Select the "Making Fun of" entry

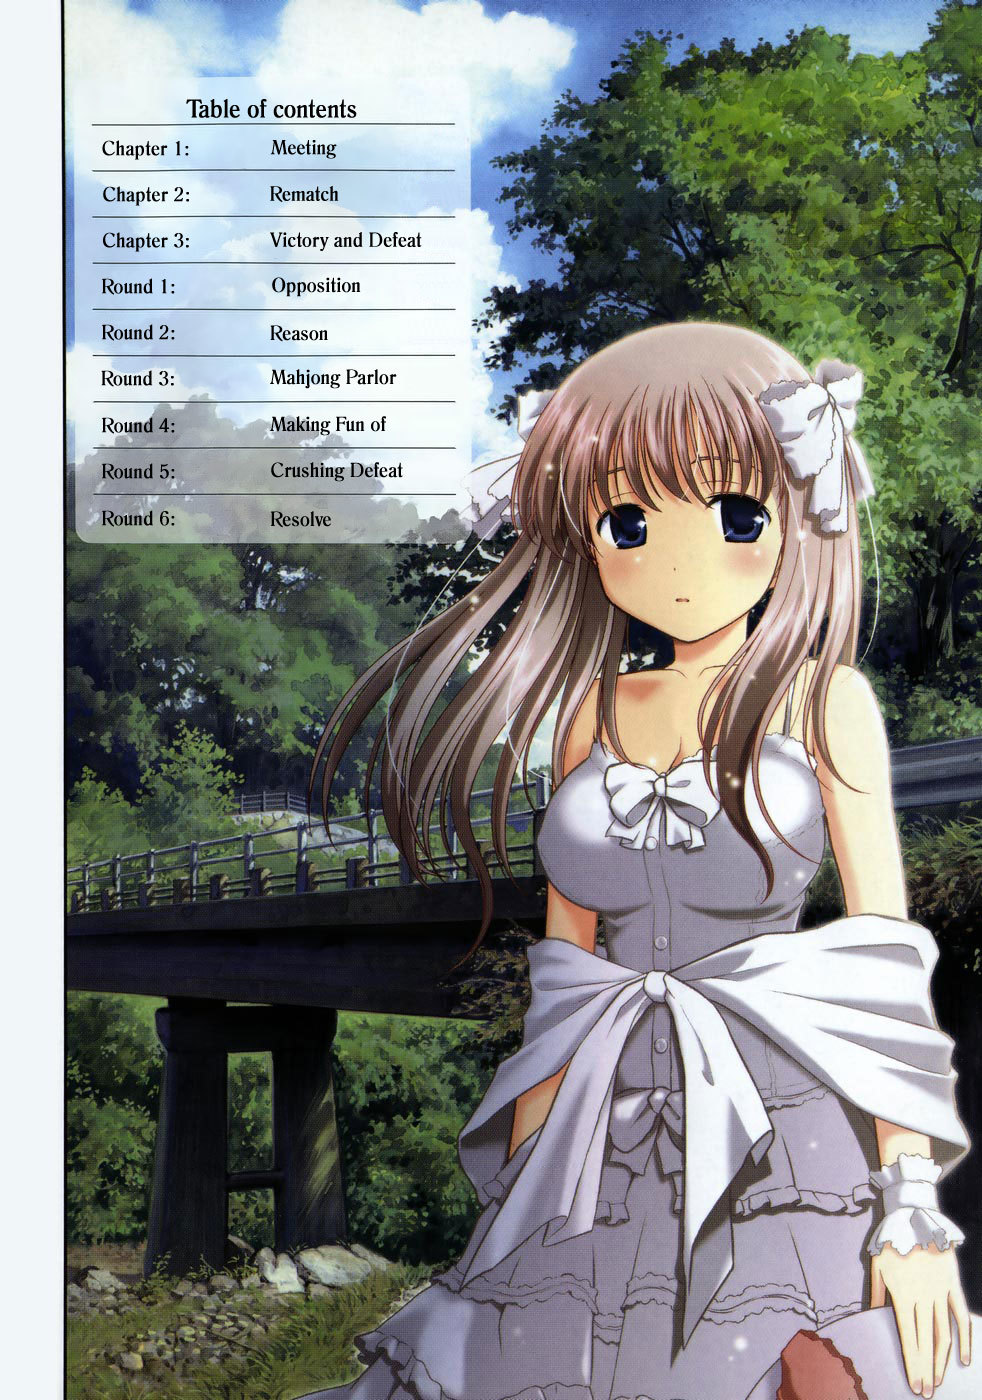pos(327,425)
